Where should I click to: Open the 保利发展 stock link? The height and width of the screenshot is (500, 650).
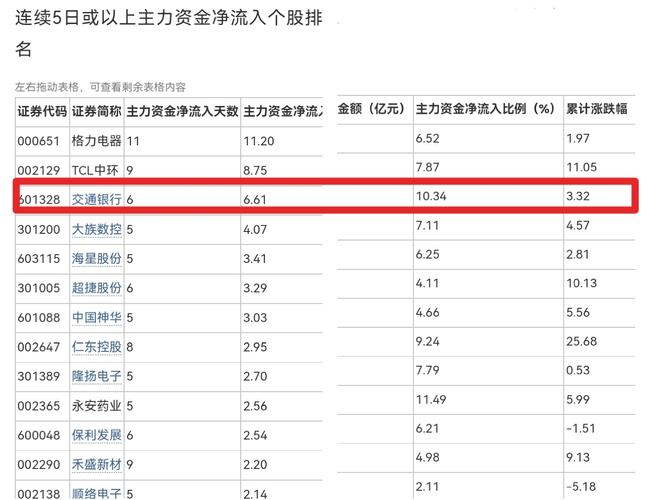(97, 435)
